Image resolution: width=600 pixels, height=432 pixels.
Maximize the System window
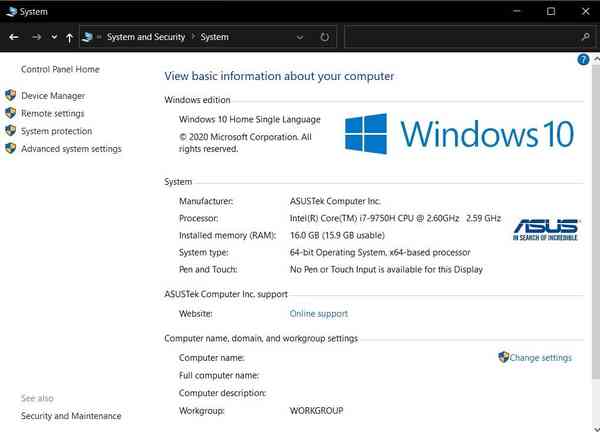(551, 11)
